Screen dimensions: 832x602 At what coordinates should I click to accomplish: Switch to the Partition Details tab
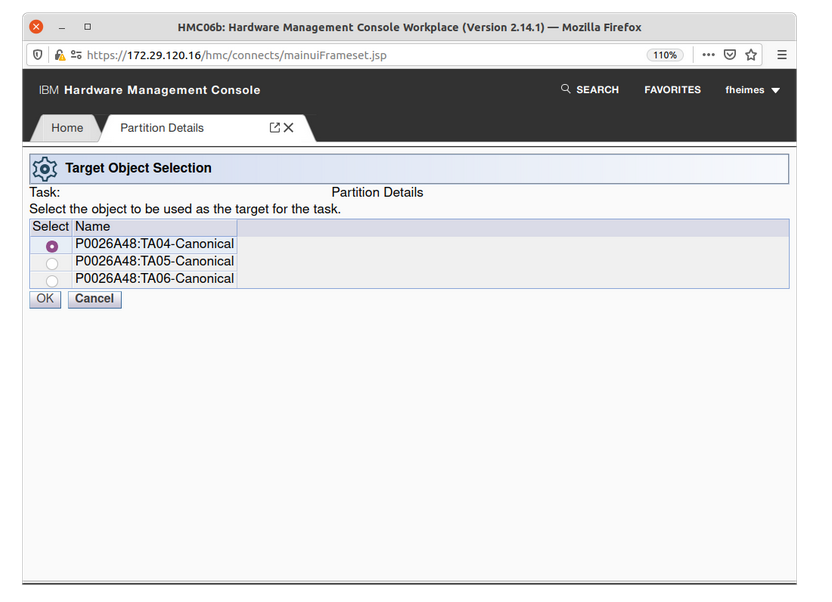pyautogui.click(x=162, y=128)
